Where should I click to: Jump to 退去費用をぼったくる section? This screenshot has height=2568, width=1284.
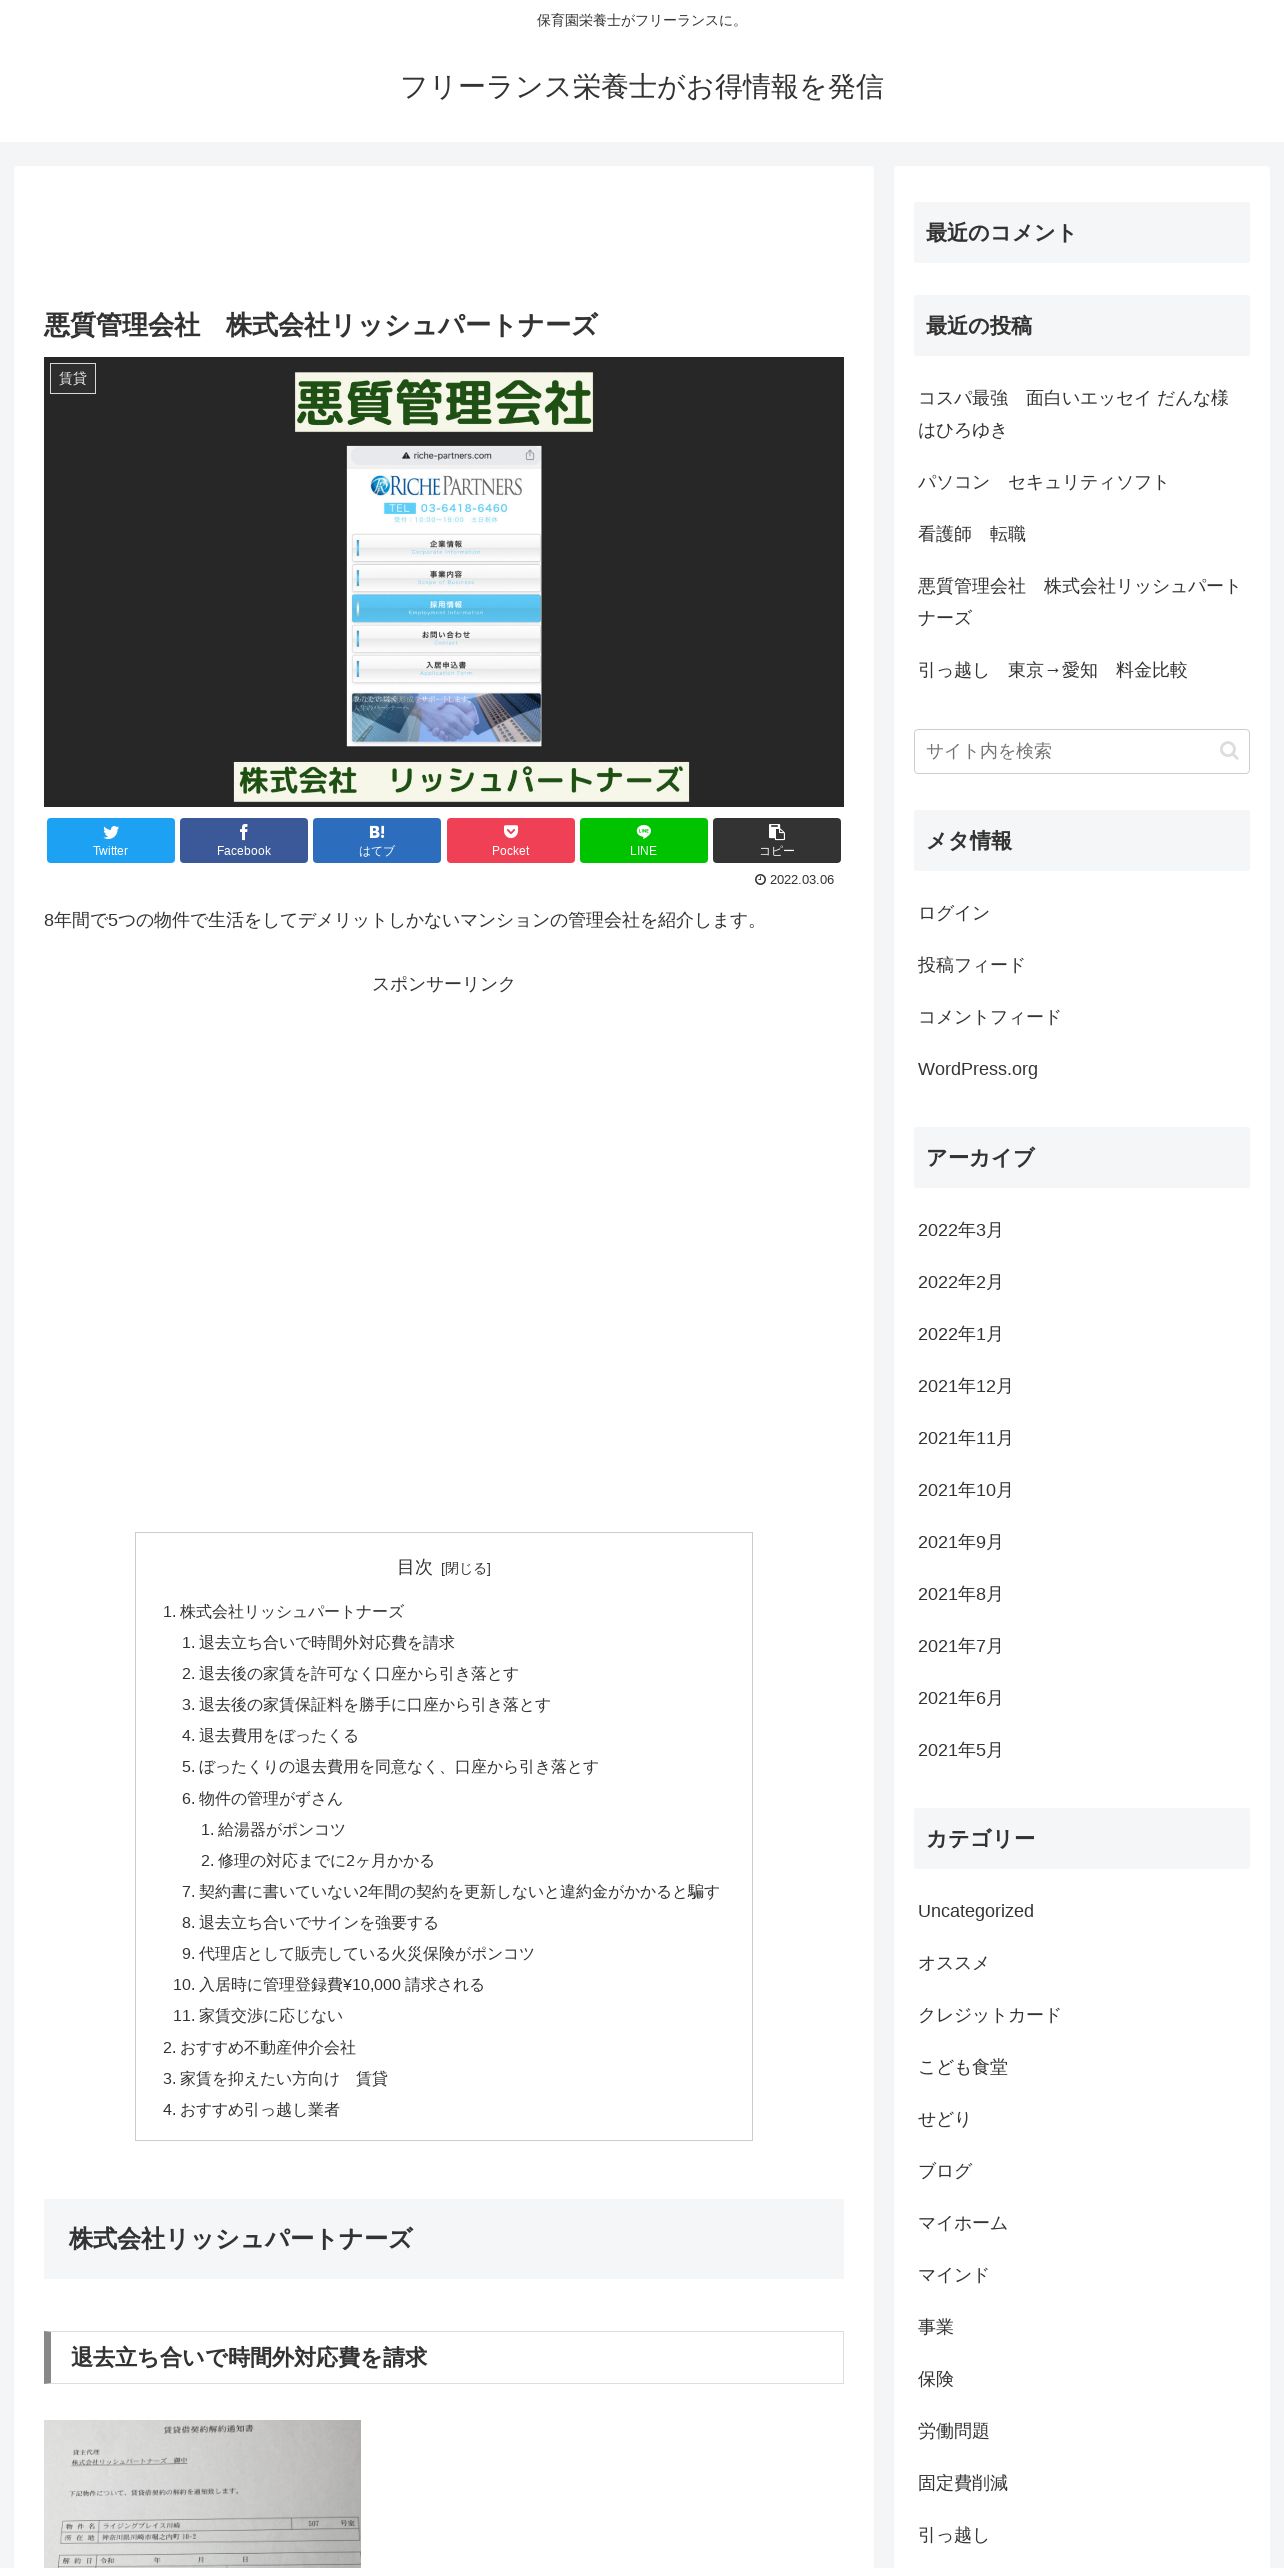(x=279, y=1736)
